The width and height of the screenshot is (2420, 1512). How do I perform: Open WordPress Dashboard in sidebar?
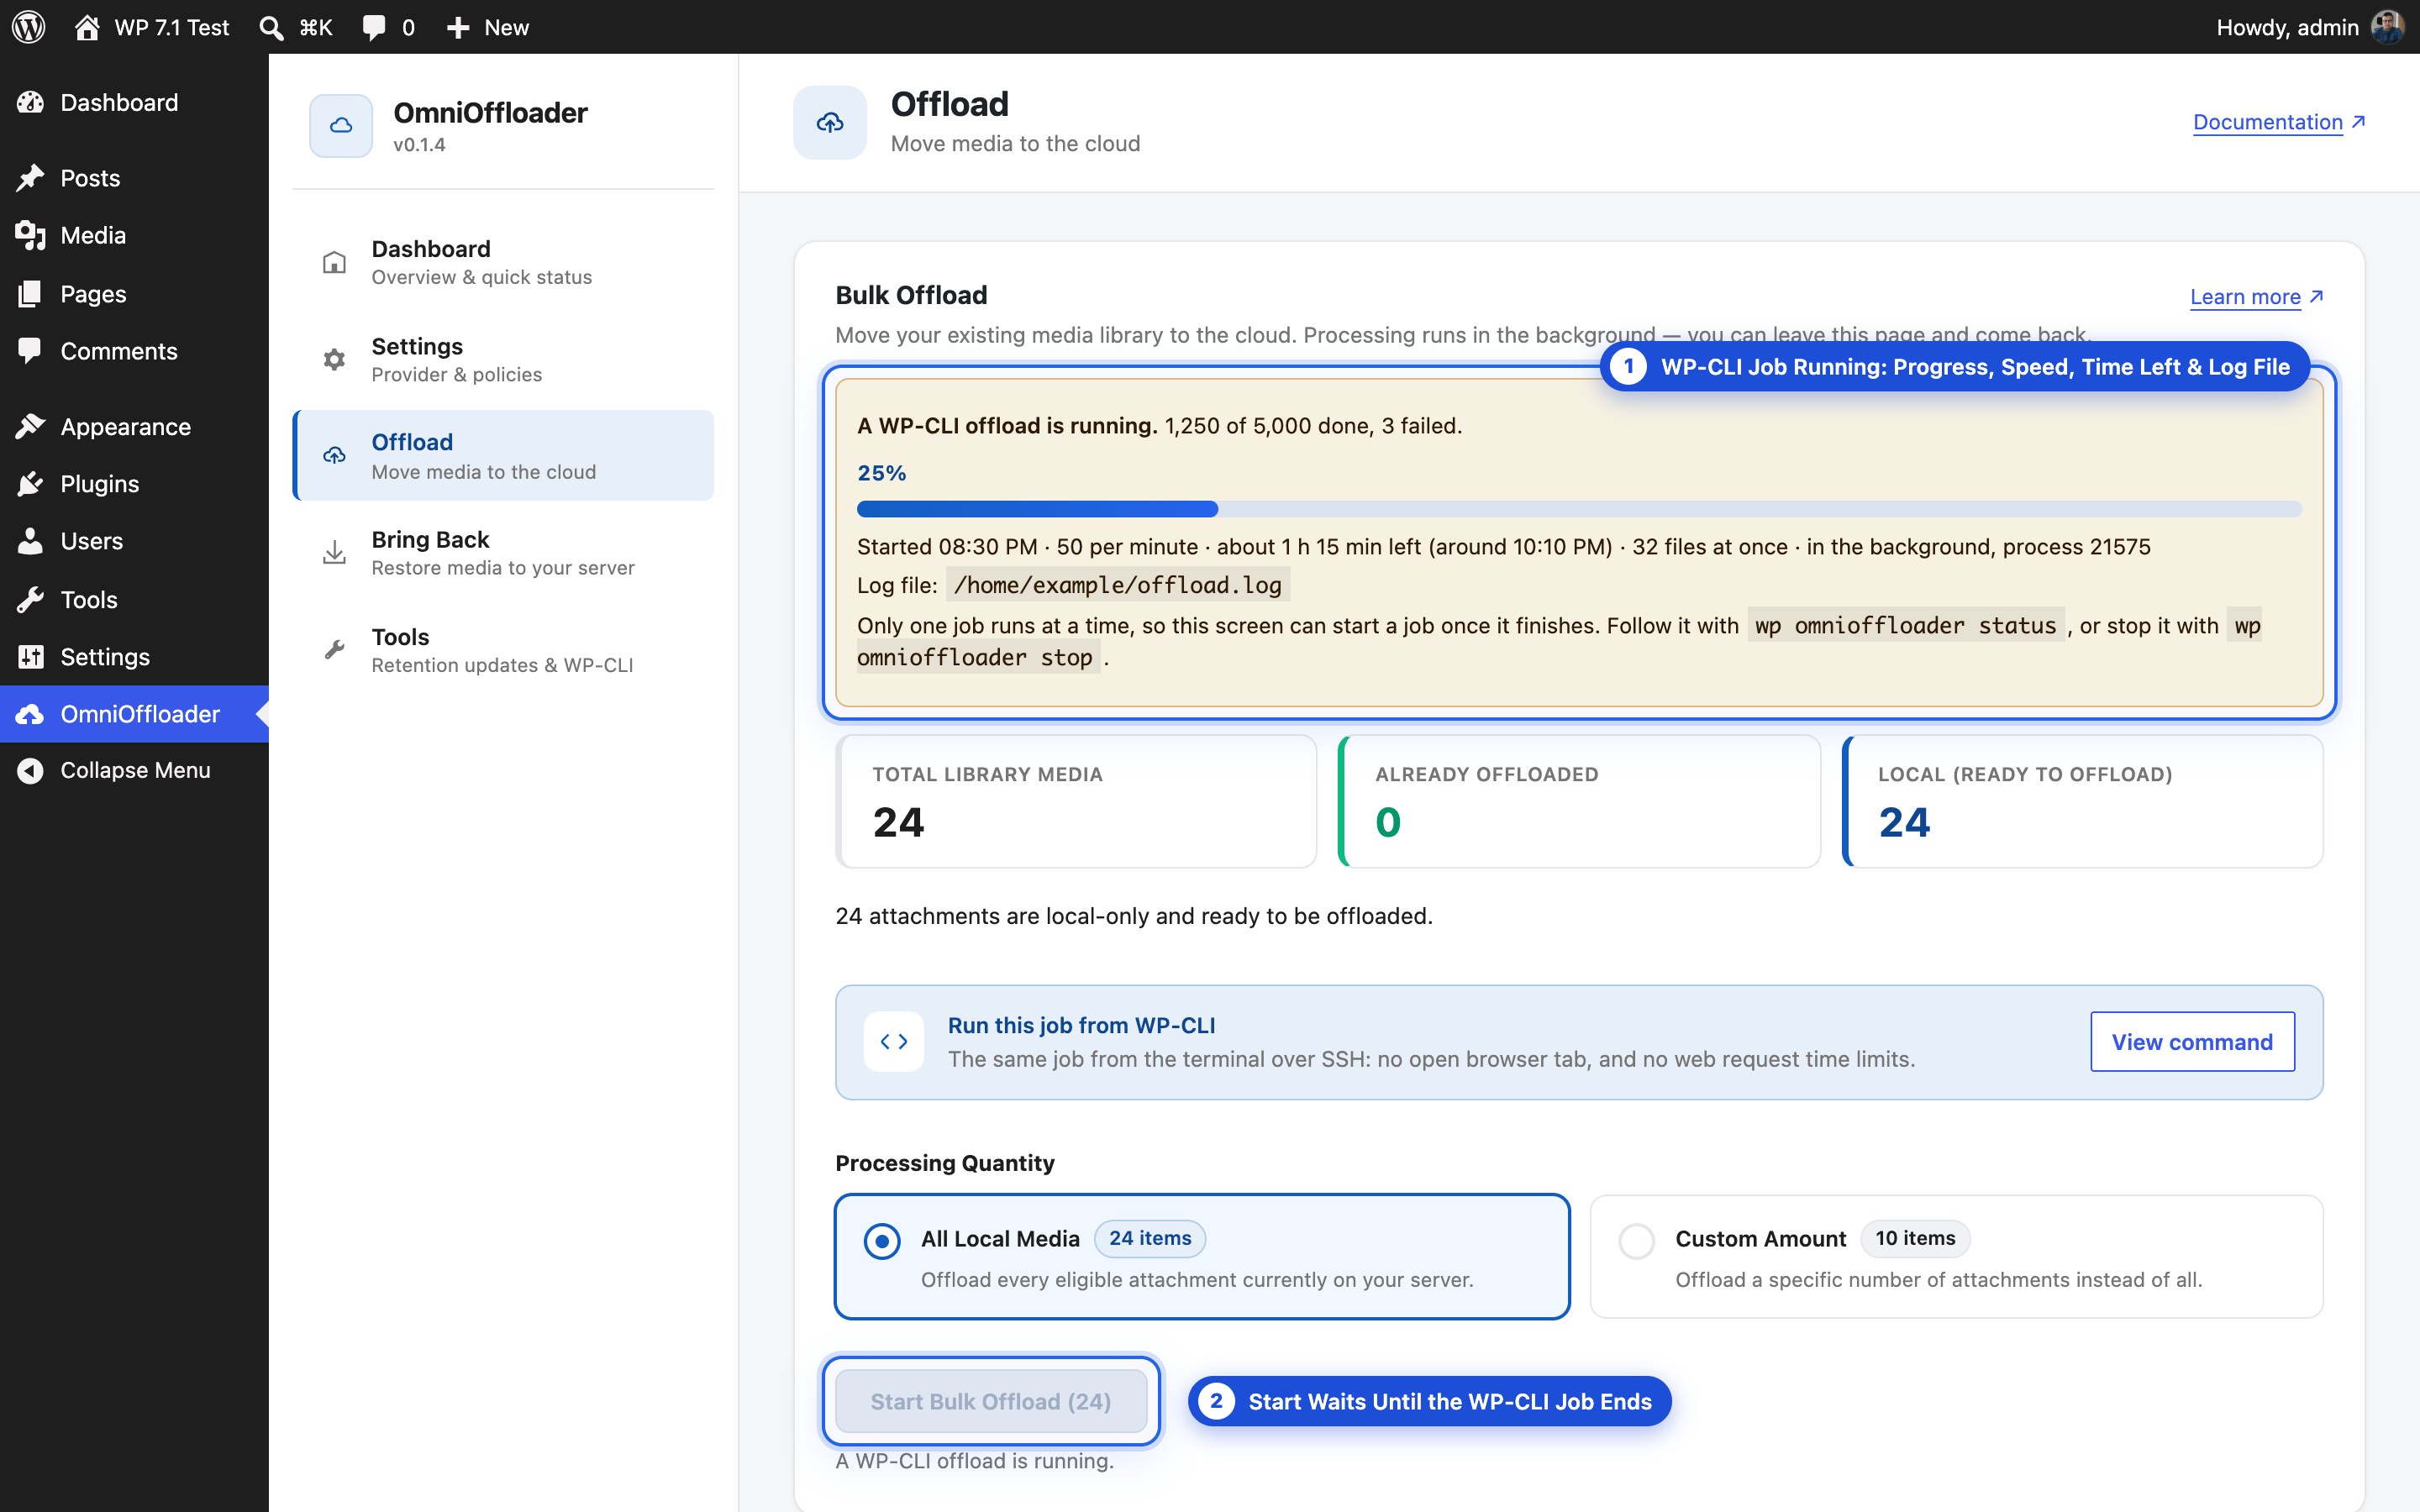click(134, 102)
